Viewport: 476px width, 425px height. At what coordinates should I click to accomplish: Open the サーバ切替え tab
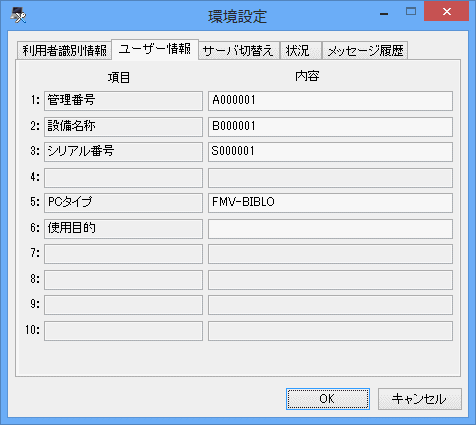click(x=239, y=51)
